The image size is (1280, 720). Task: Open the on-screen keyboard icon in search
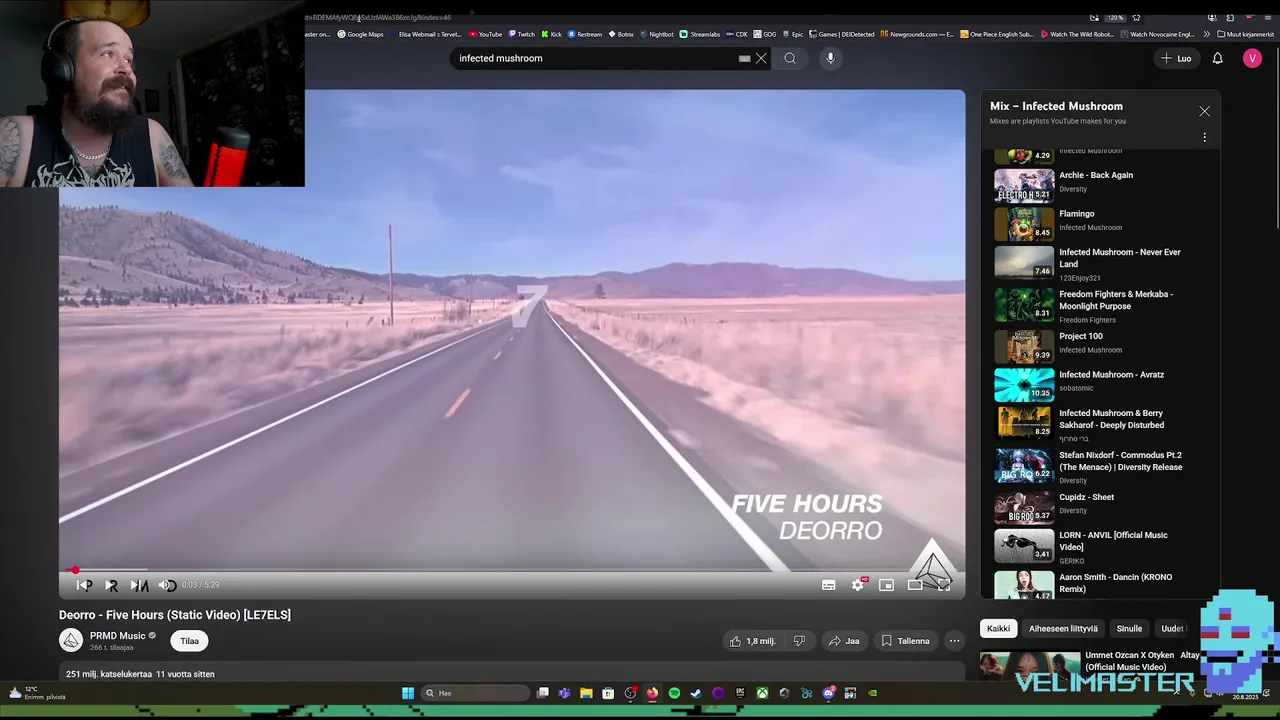pyautogui.click(x=744, y=58)
